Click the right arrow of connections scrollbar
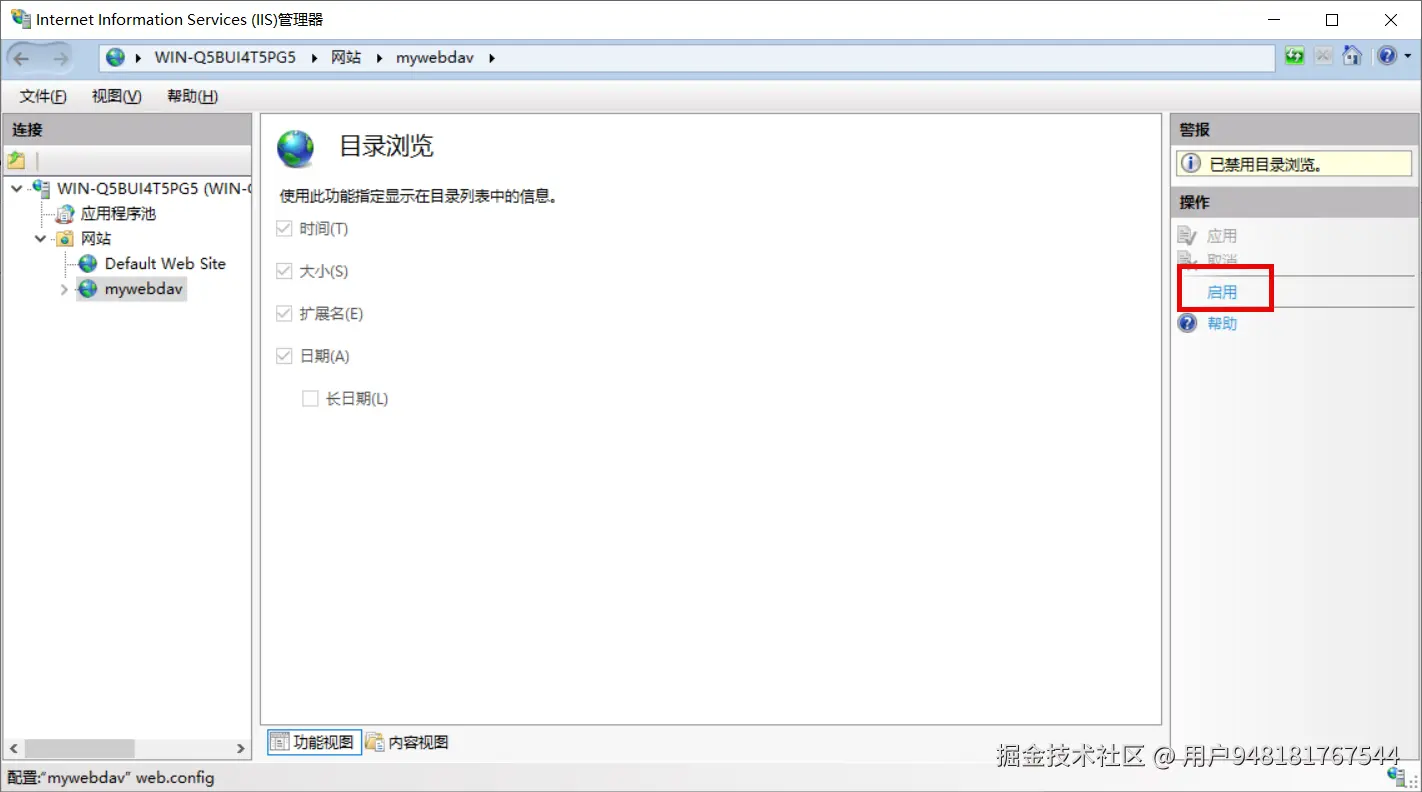The height and width of the screenshot is (792, 1422). (240, 748)
